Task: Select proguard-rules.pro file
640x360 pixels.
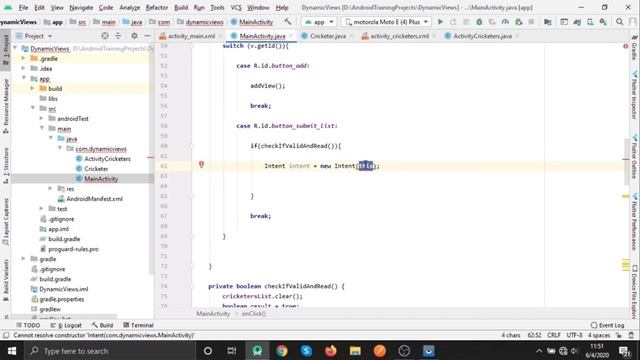Action: [73, 249]
